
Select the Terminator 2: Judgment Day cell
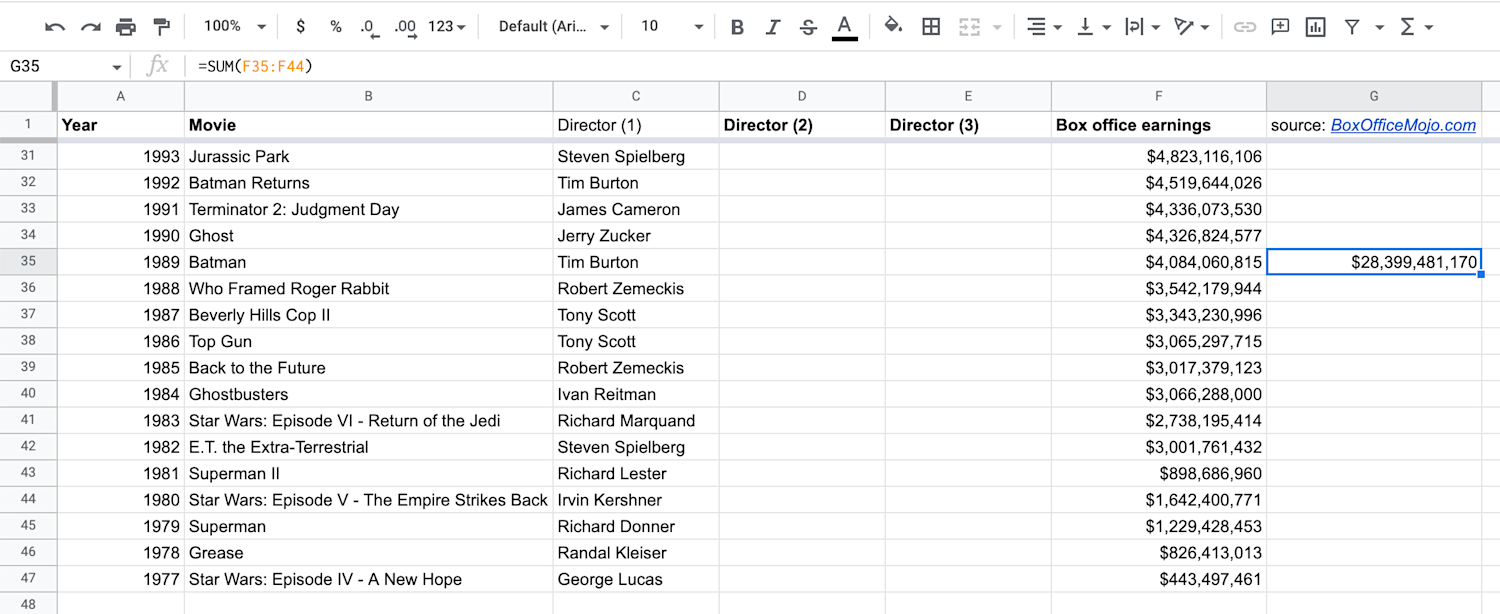369,209
